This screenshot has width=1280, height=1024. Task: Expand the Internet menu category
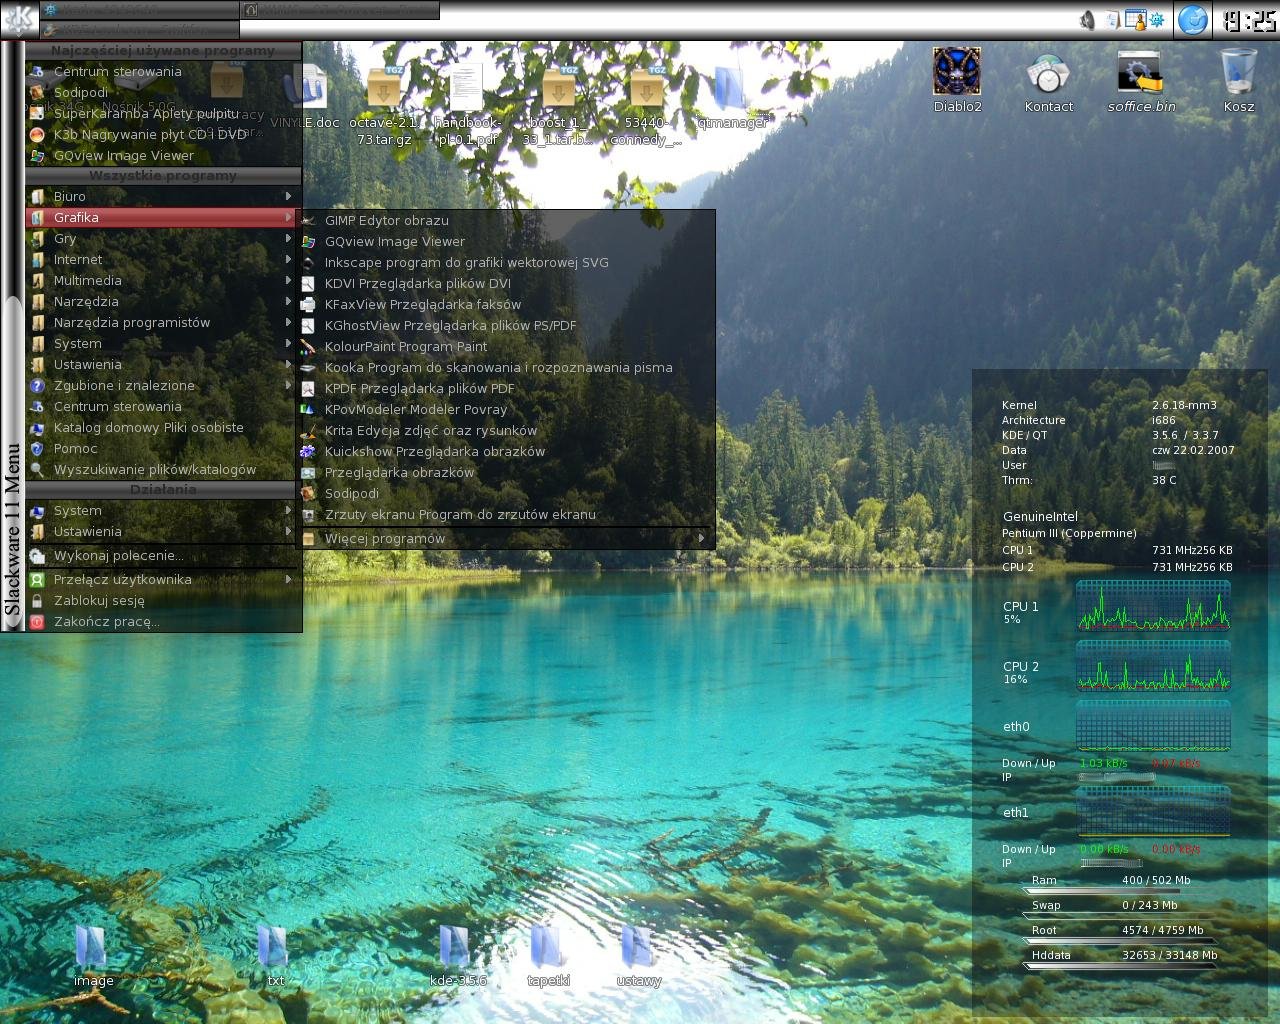pyautogui.click(x=162, y=259)
